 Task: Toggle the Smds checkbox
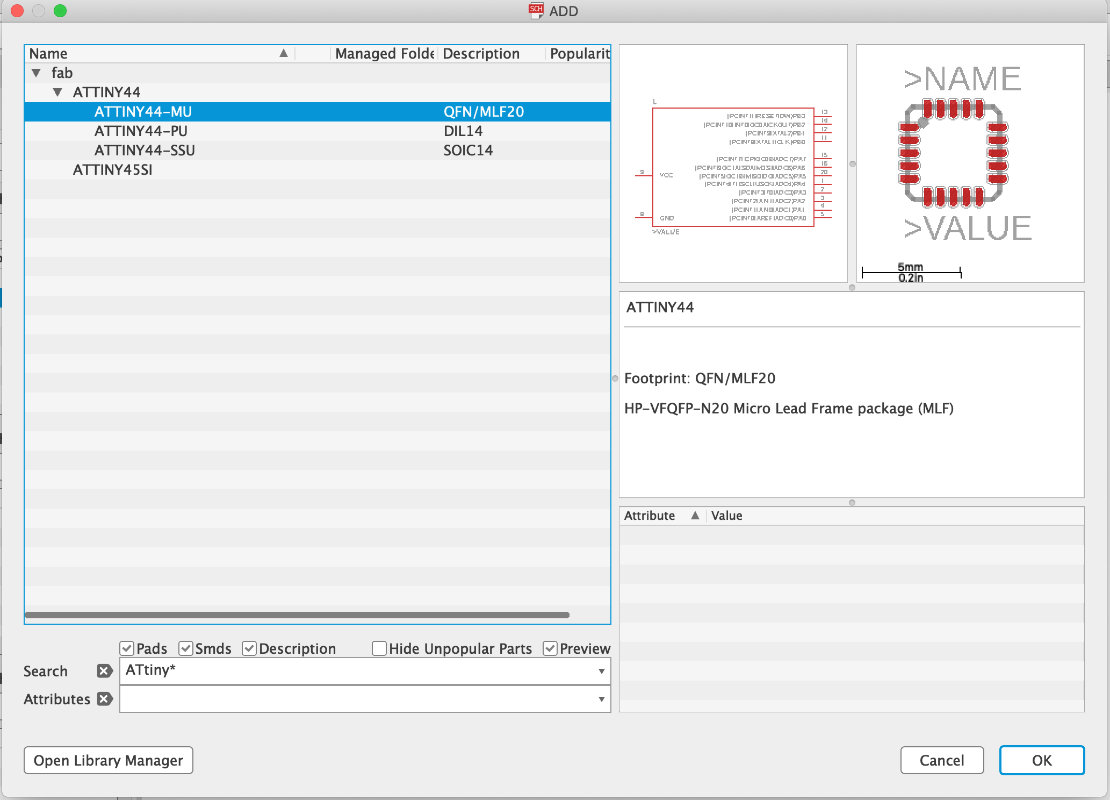click(x=186, y=648)
